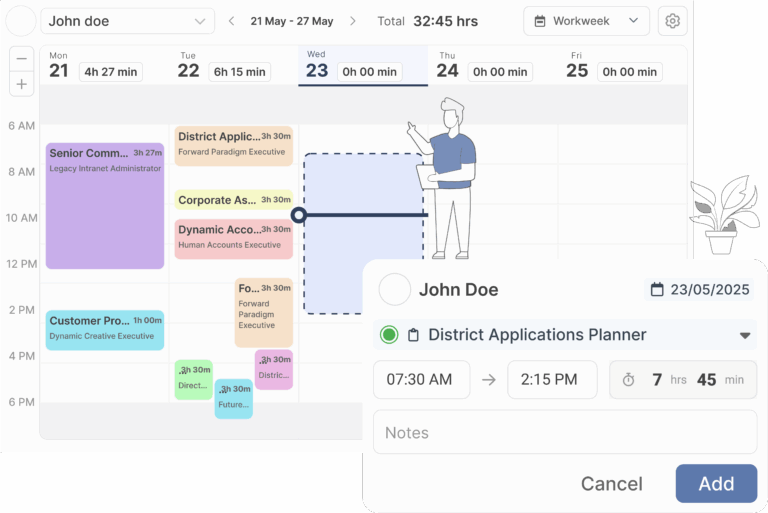Click the calendar icon beside 23/05/2025

click(657, 290)
